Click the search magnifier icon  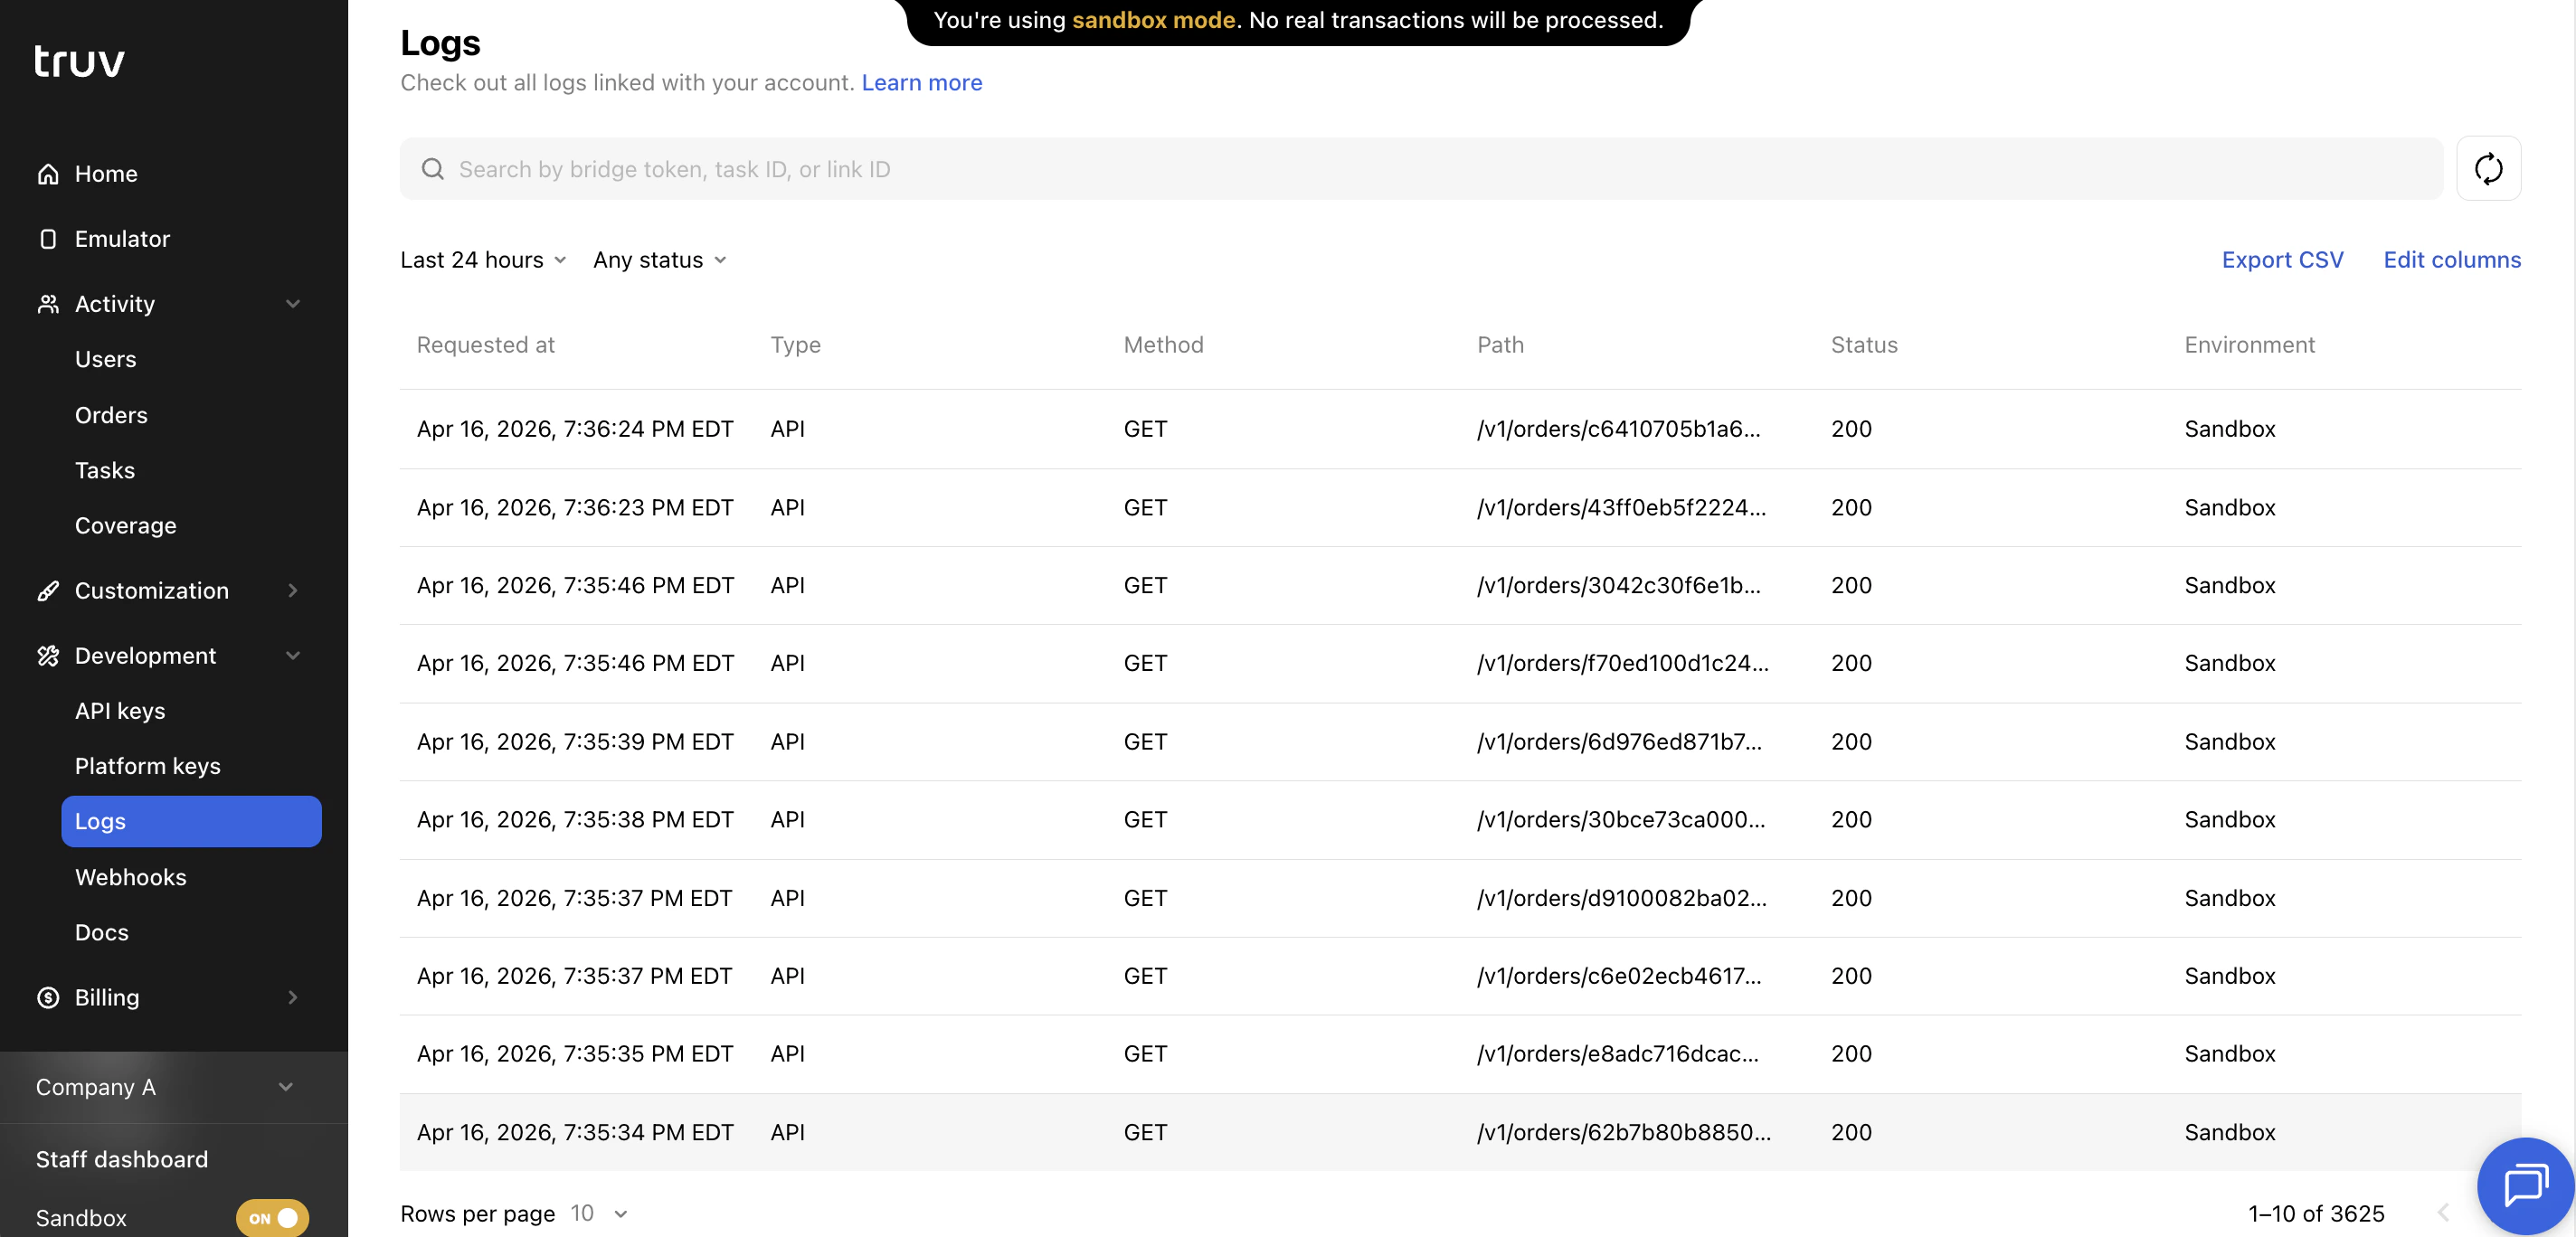(432, 169)
